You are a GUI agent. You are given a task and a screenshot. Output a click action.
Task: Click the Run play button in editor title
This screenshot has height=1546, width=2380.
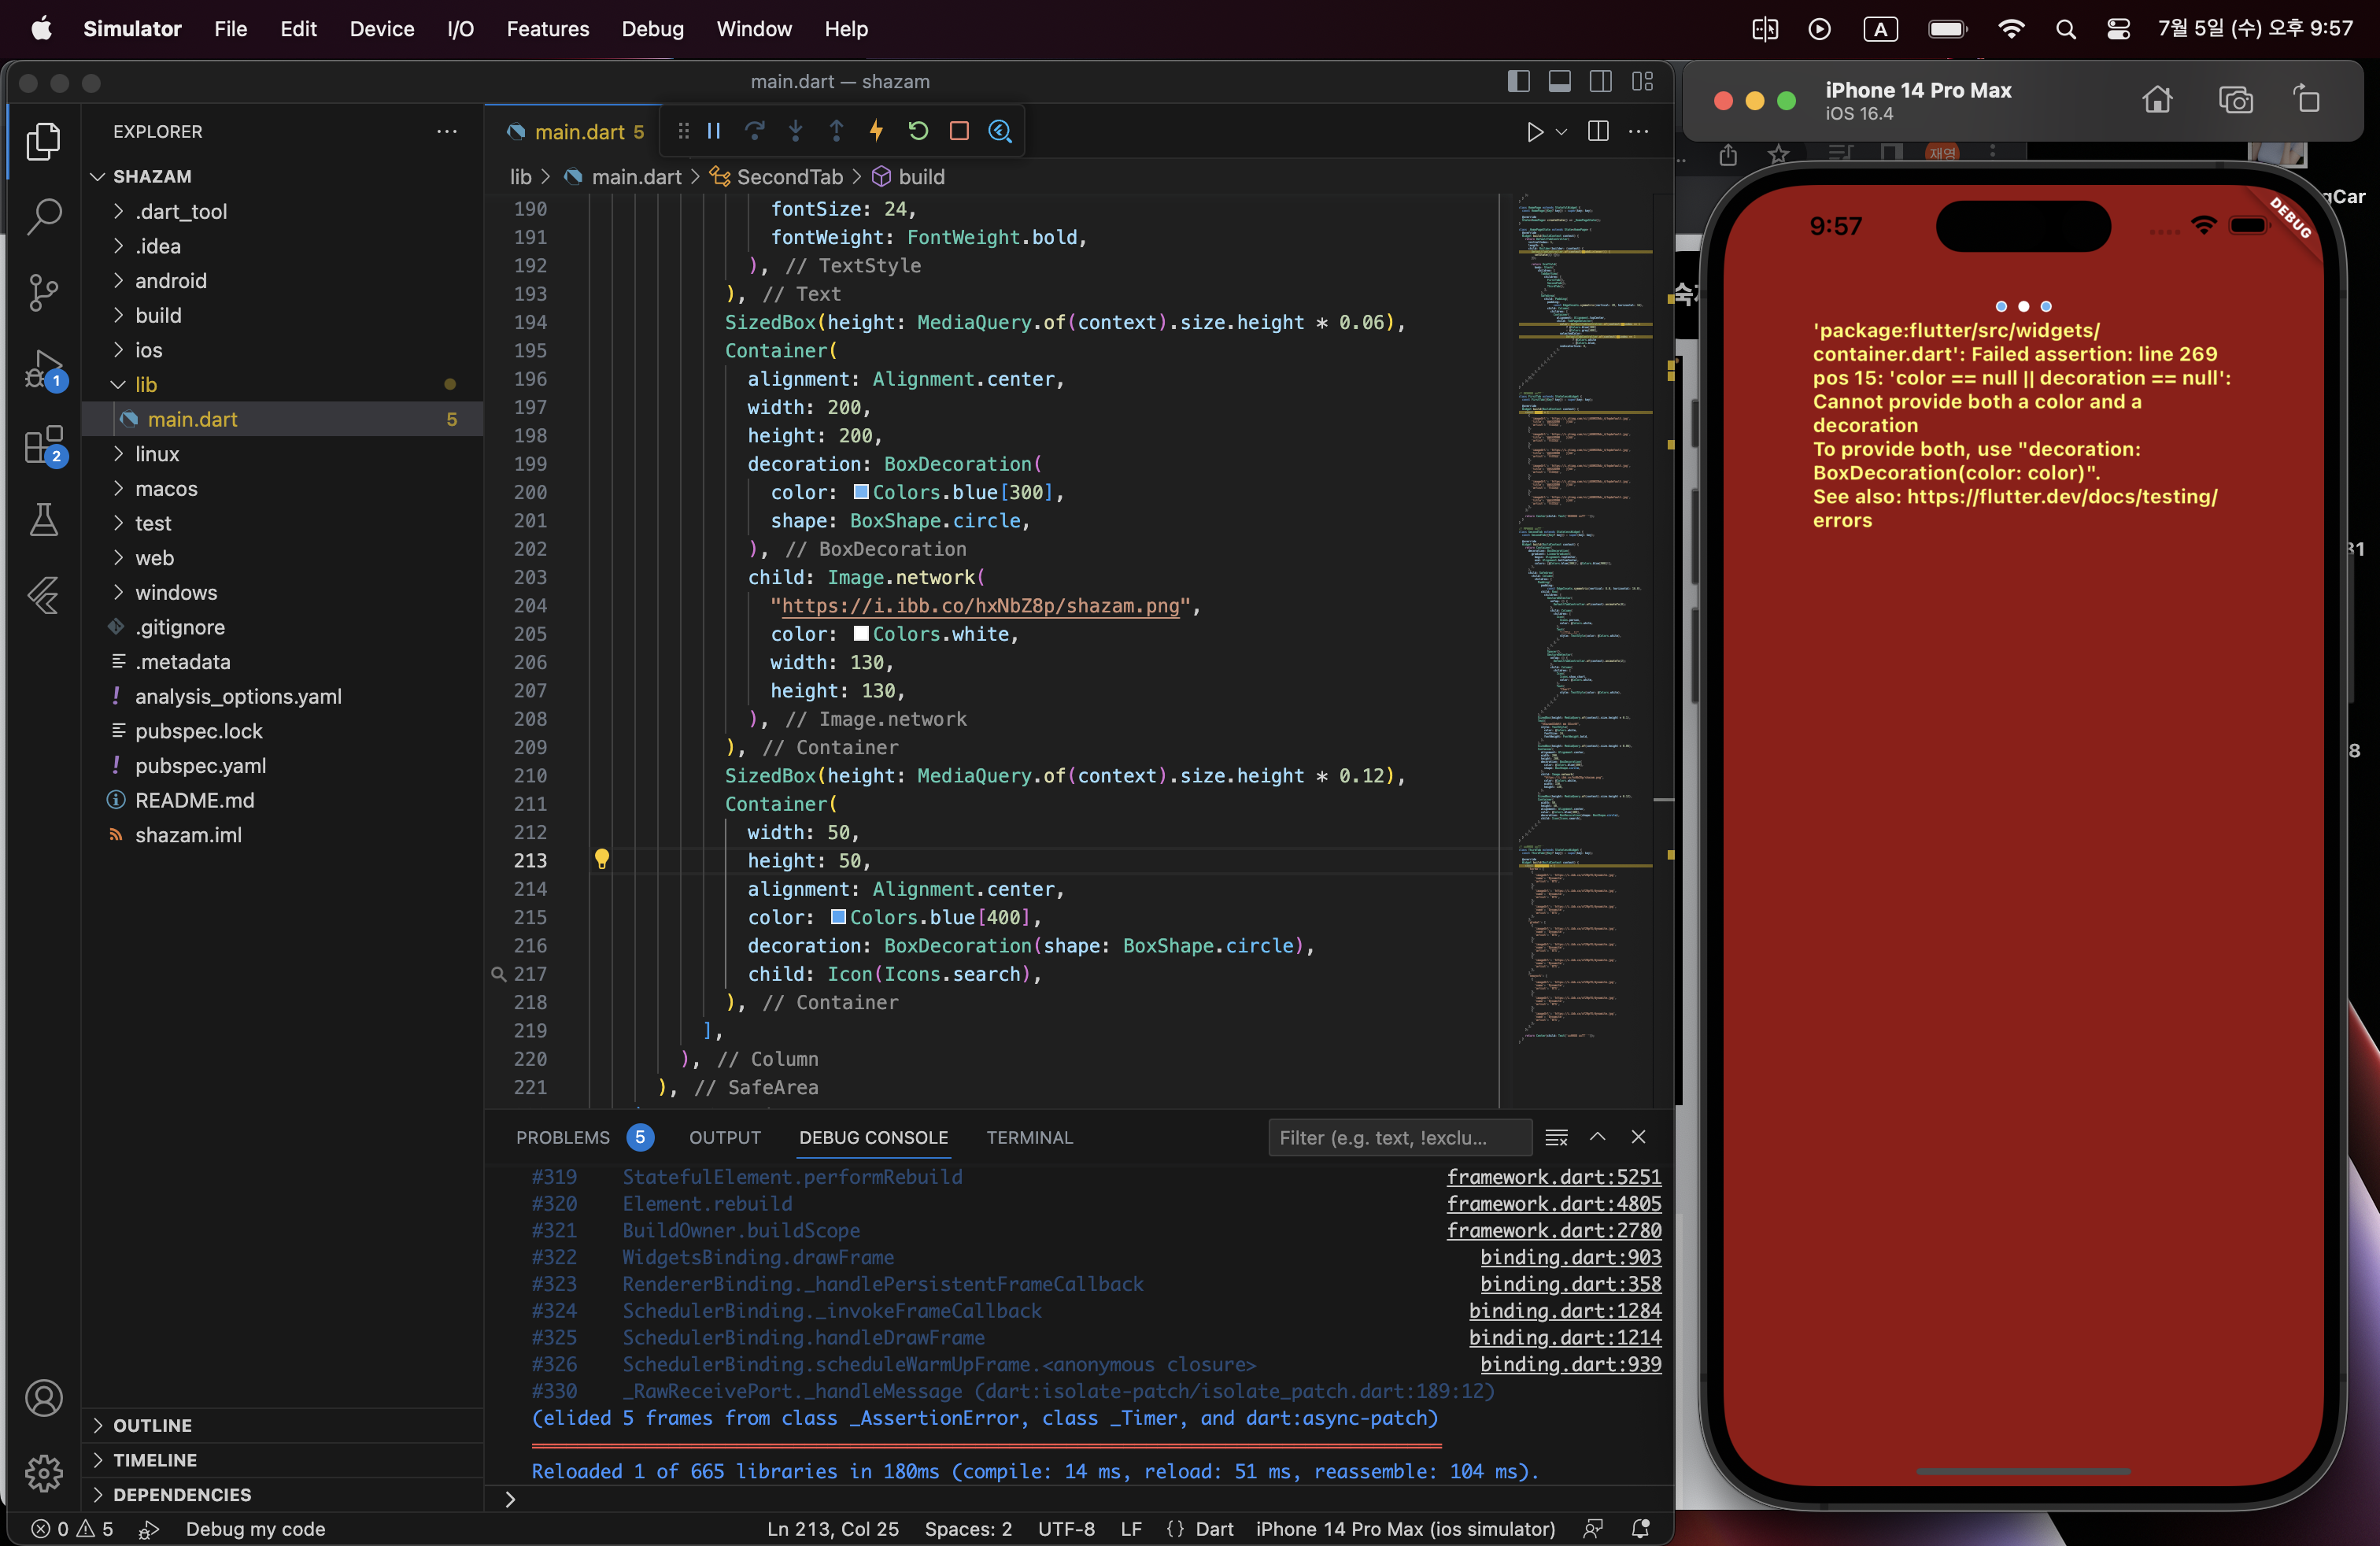(1534, 132)
